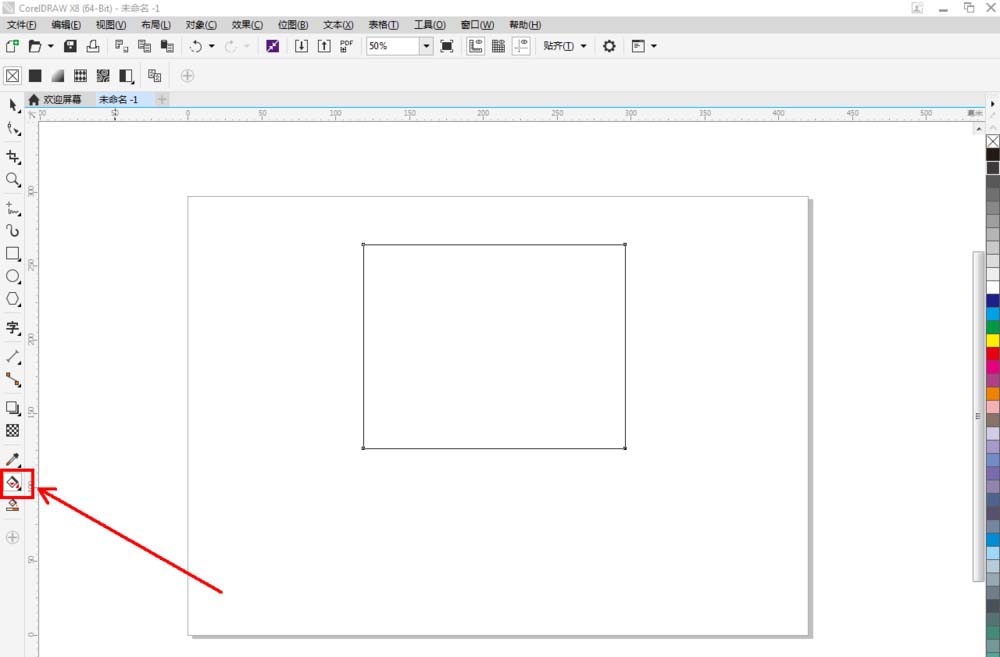Toggle Show grid

pyautogui.click(x=498, y=46)
